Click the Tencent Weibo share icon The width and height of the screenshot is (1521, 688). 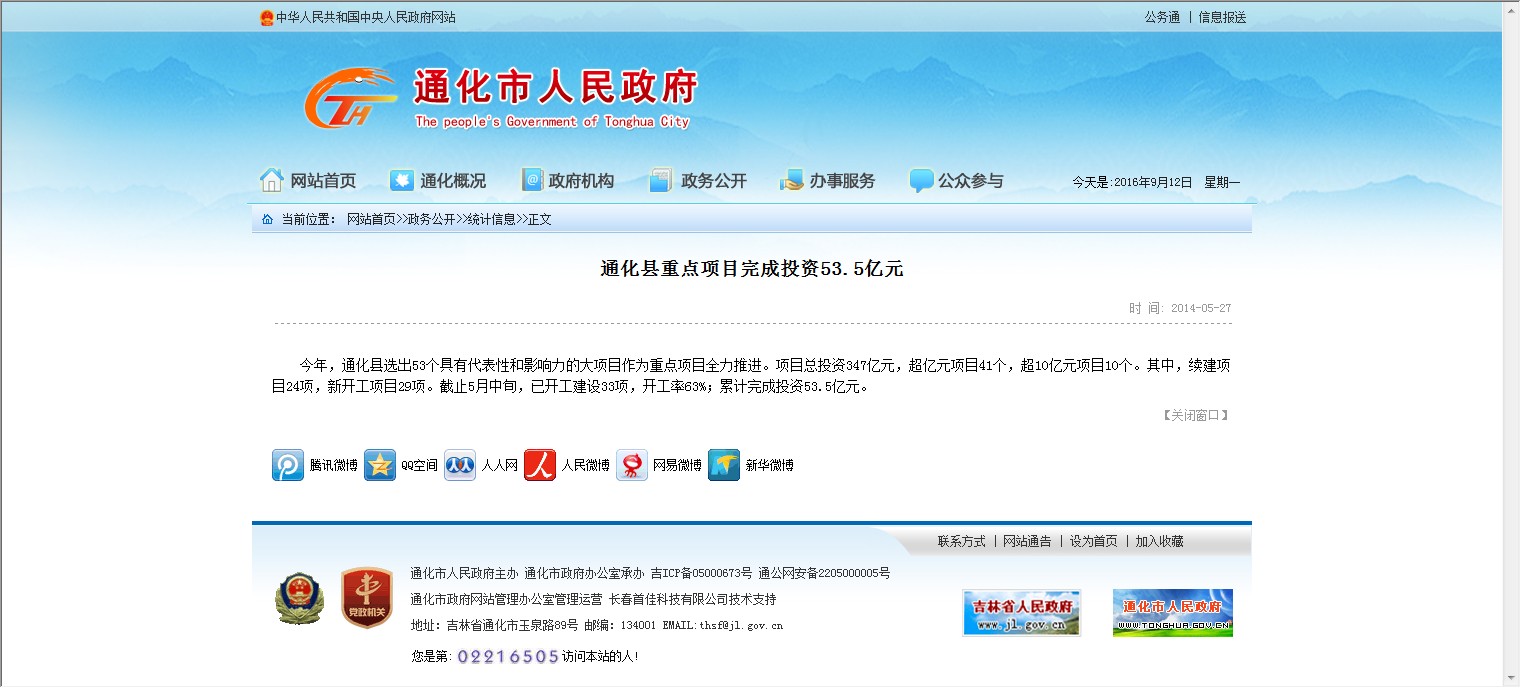(288, 465)
